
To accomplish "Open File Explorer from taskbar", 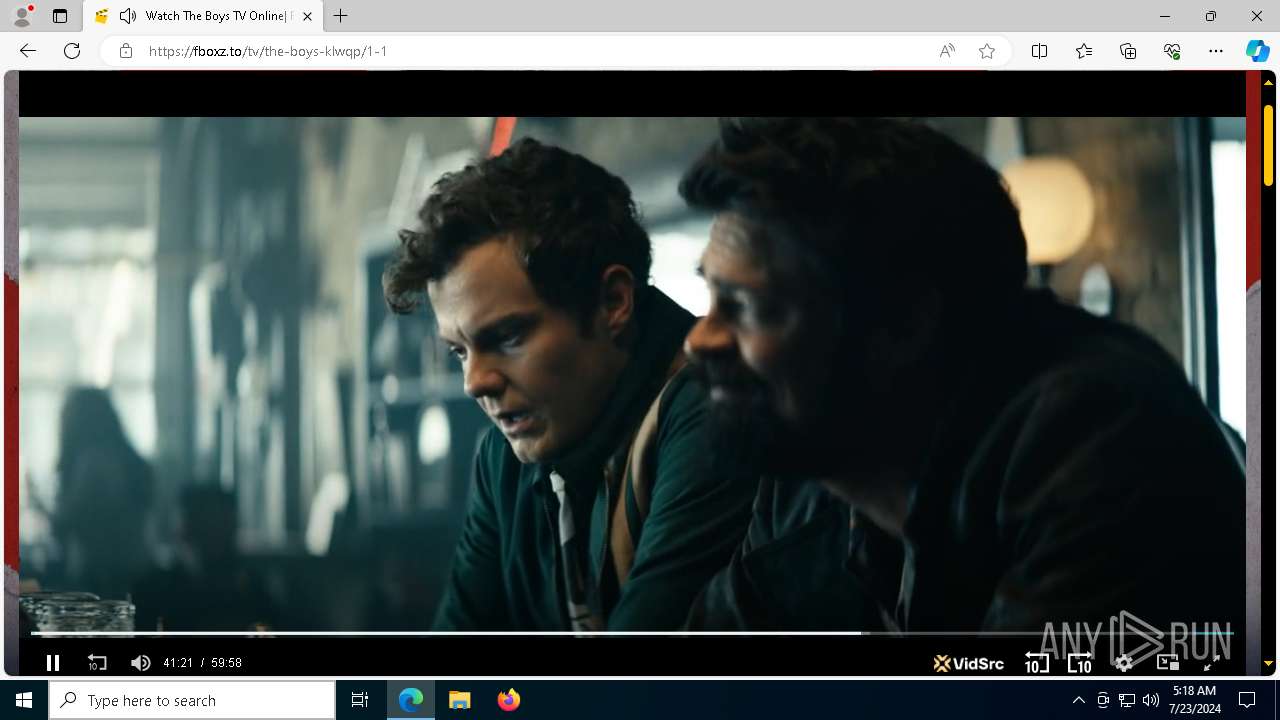I will (x=460, y=700).
